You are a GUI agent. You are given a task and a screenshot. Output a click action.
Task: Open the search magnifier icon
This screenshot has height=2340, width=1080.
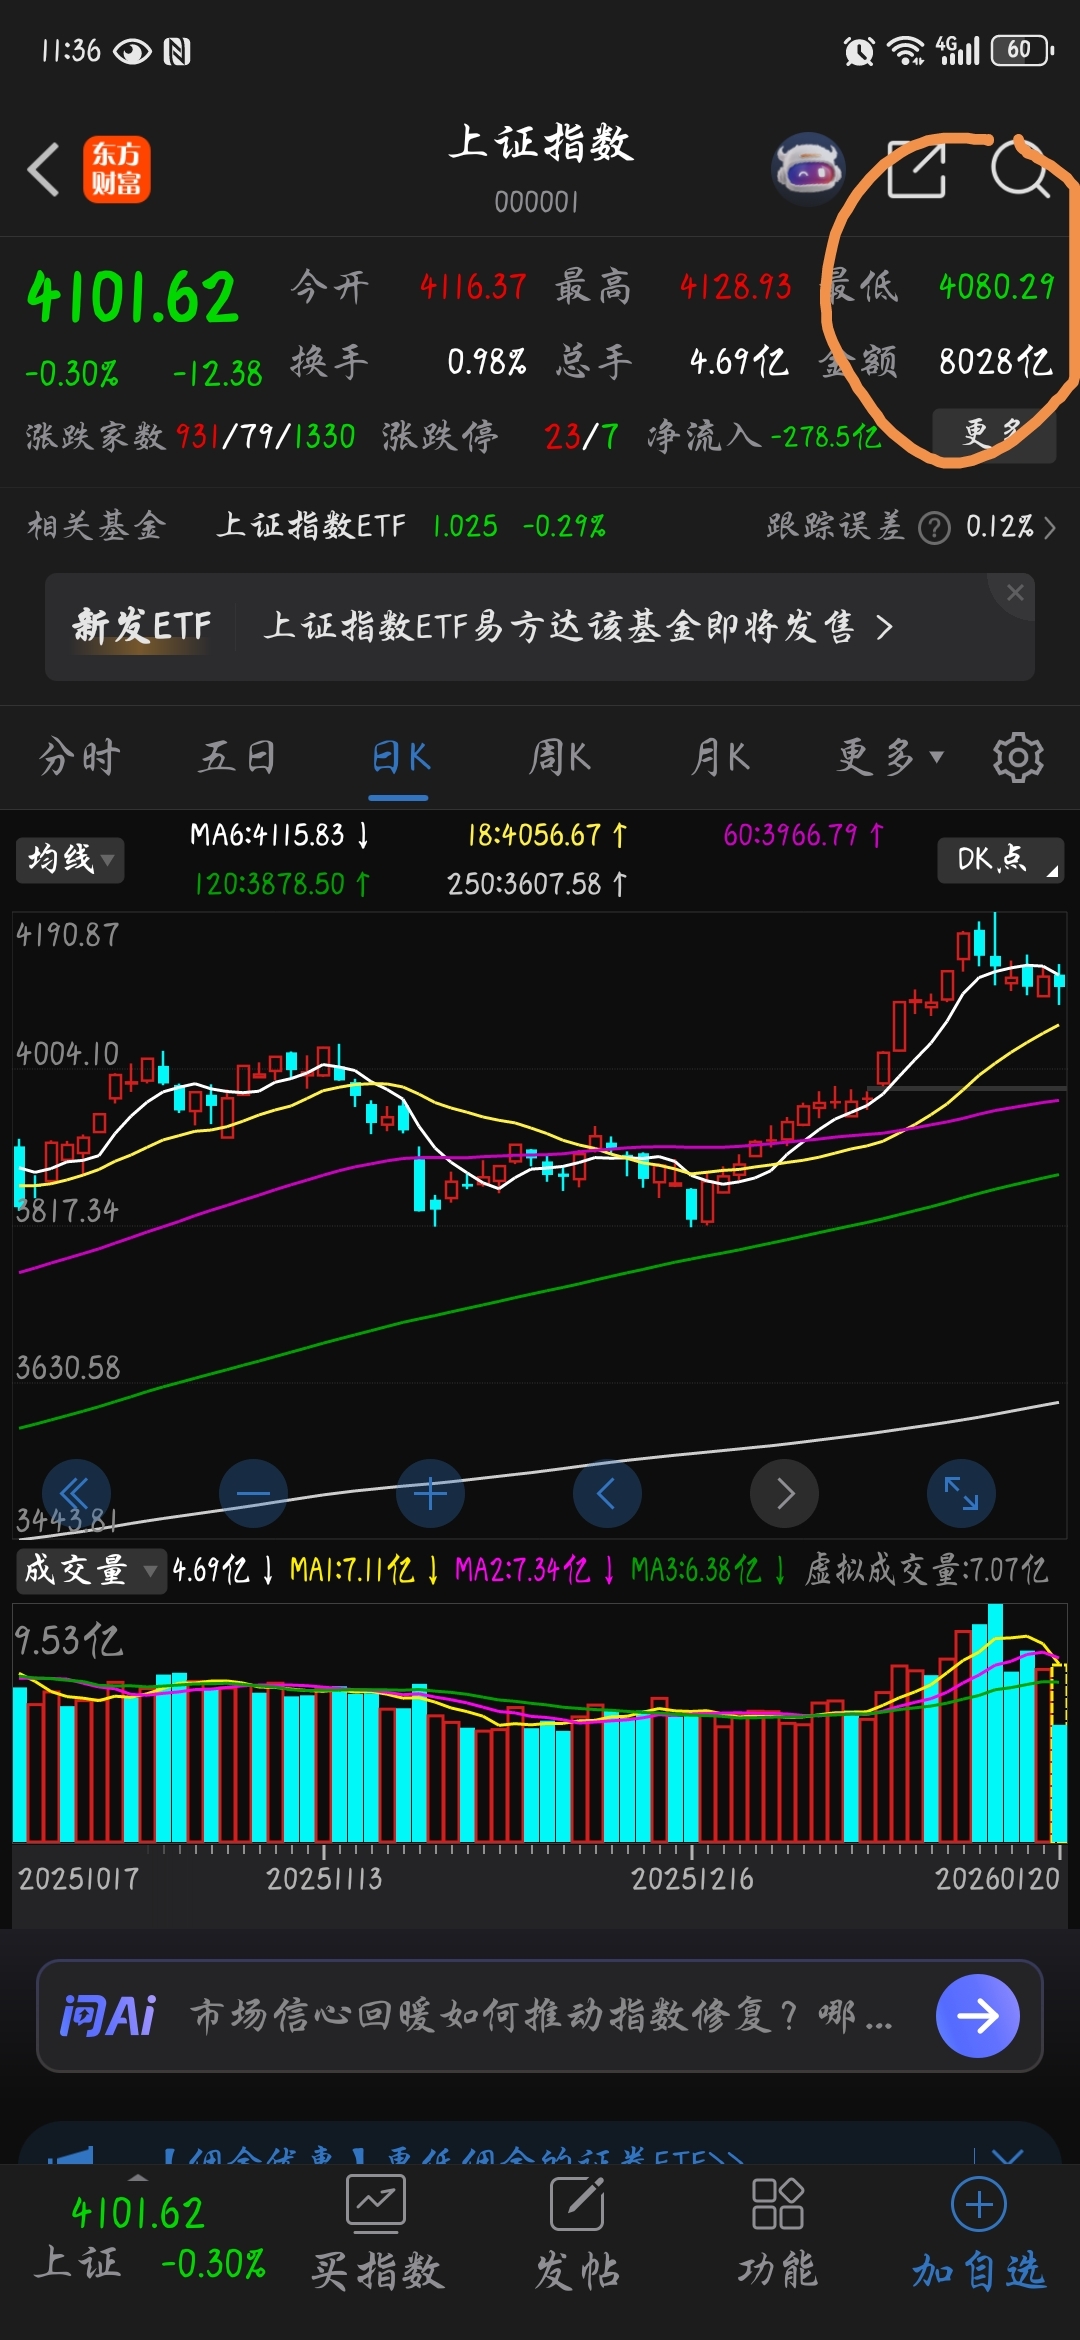tap(1020, 169)
